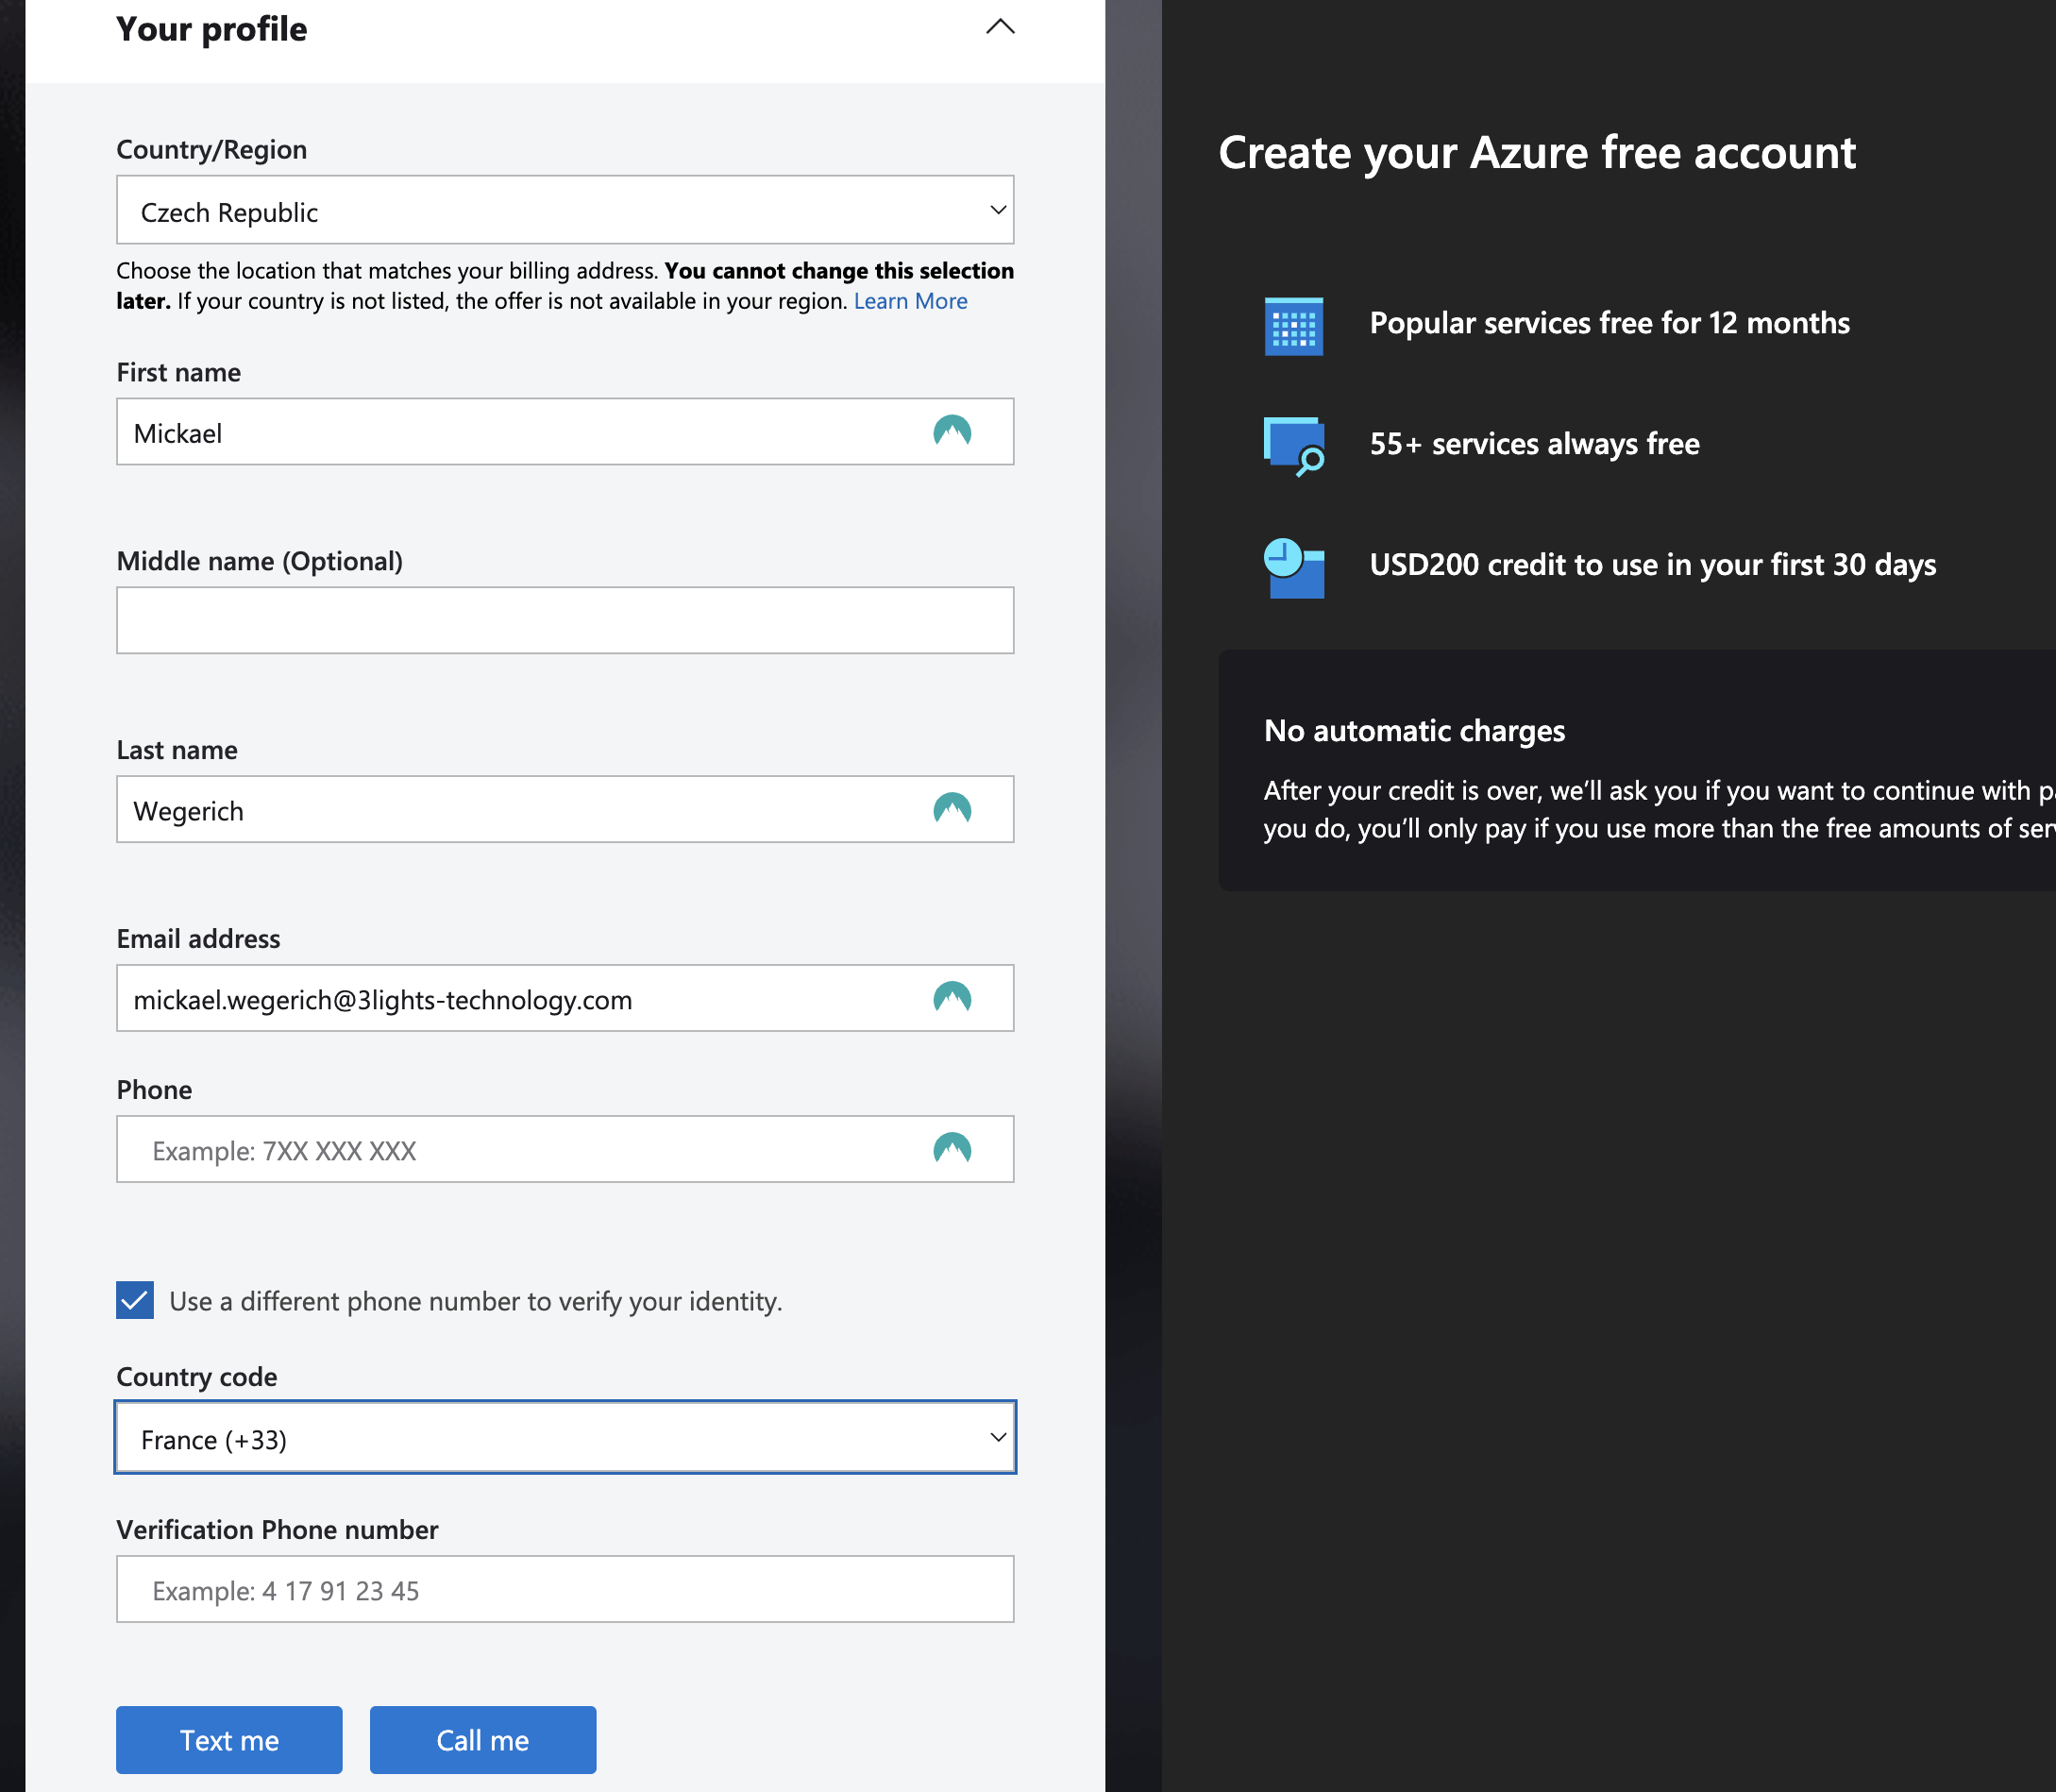Focus the Verification Phone number field
The width and height of the screenshot is (2056, 1792).
pos(565,1589)
